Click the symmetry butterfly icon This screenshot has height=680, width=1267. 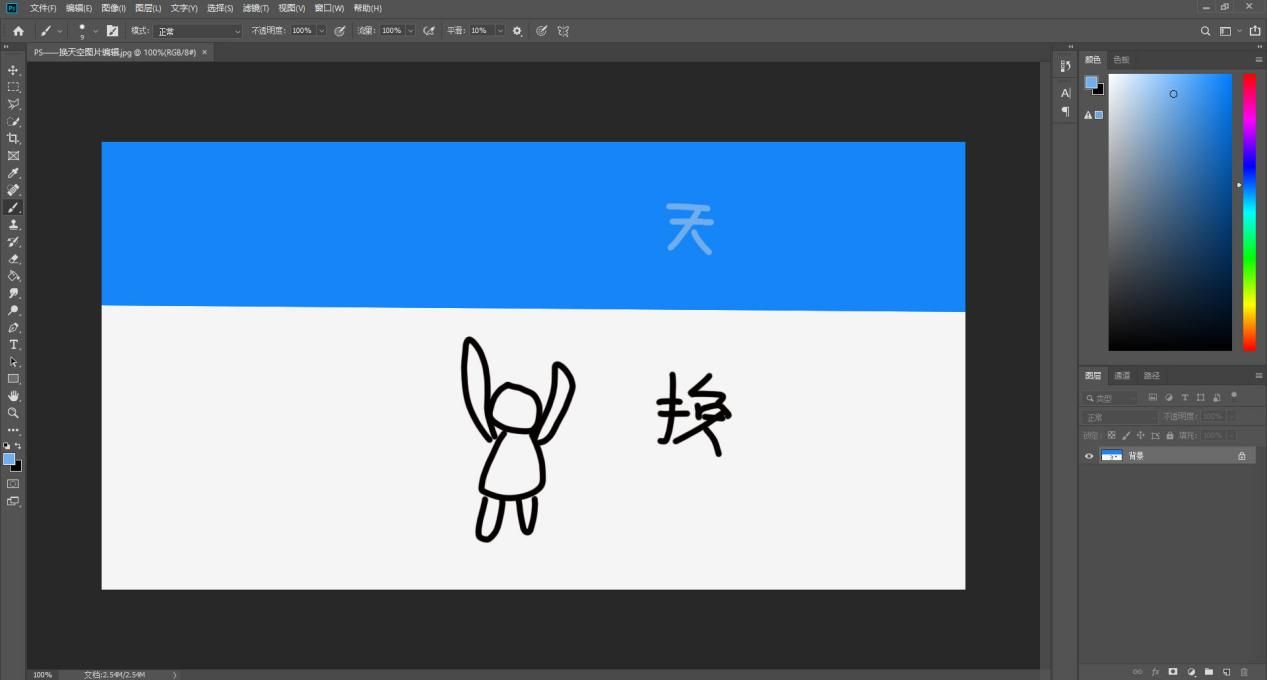563,31
